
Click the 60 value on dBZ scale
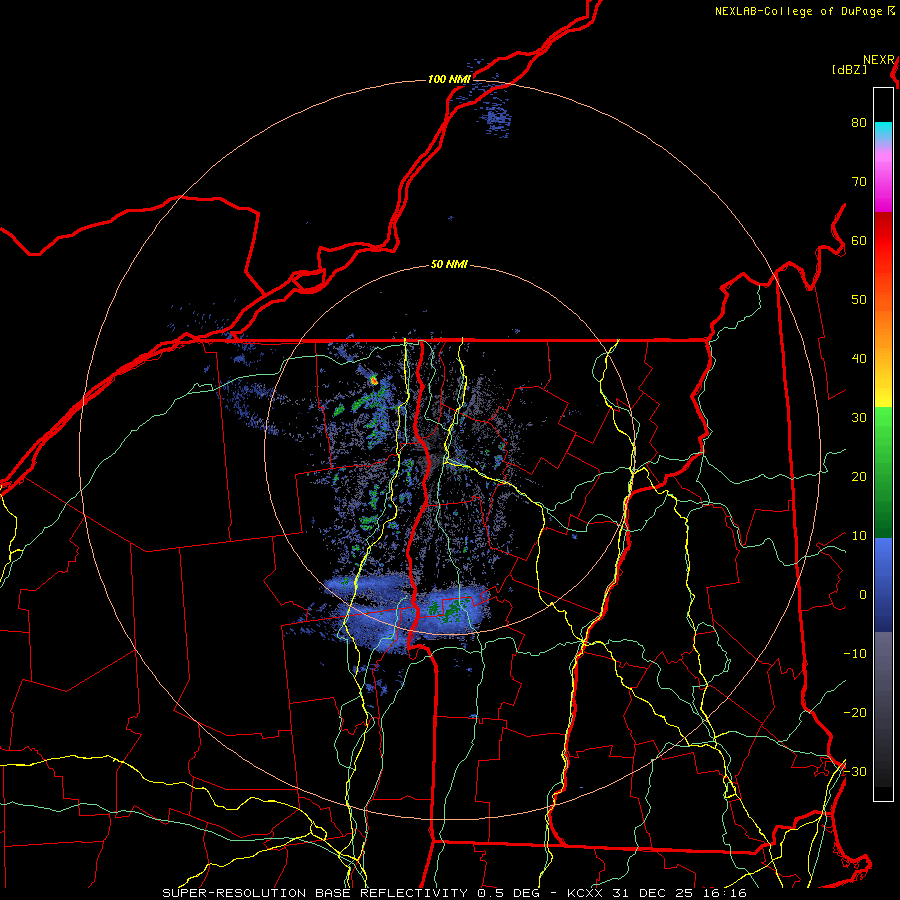(859, 240)
